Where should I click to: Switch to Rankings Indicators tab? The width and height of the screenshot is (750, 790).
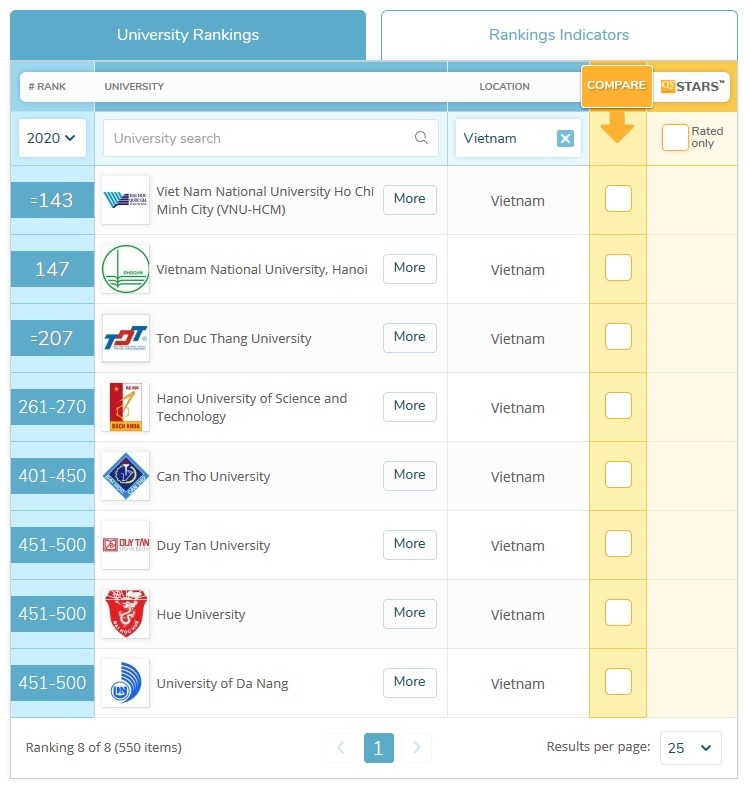559,35
